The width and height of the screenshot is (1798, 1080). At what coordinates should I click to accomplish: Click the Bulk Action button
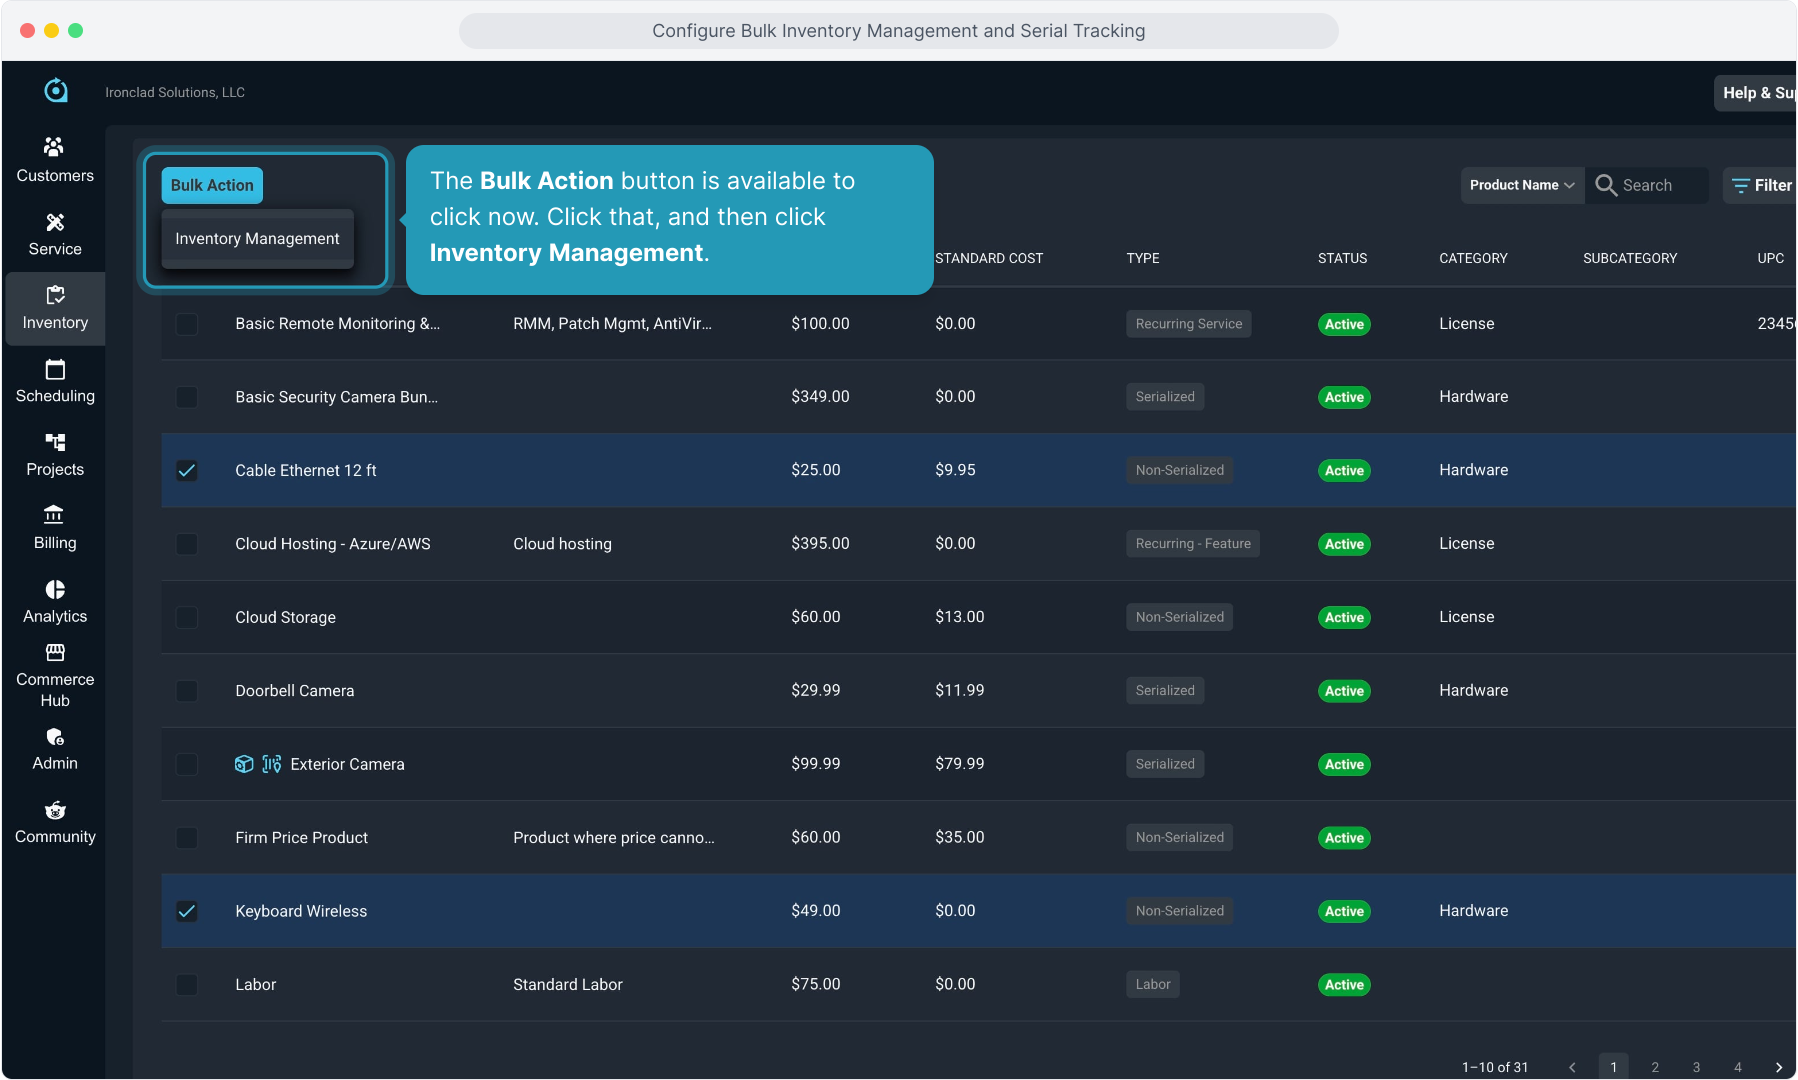[212, 185]
